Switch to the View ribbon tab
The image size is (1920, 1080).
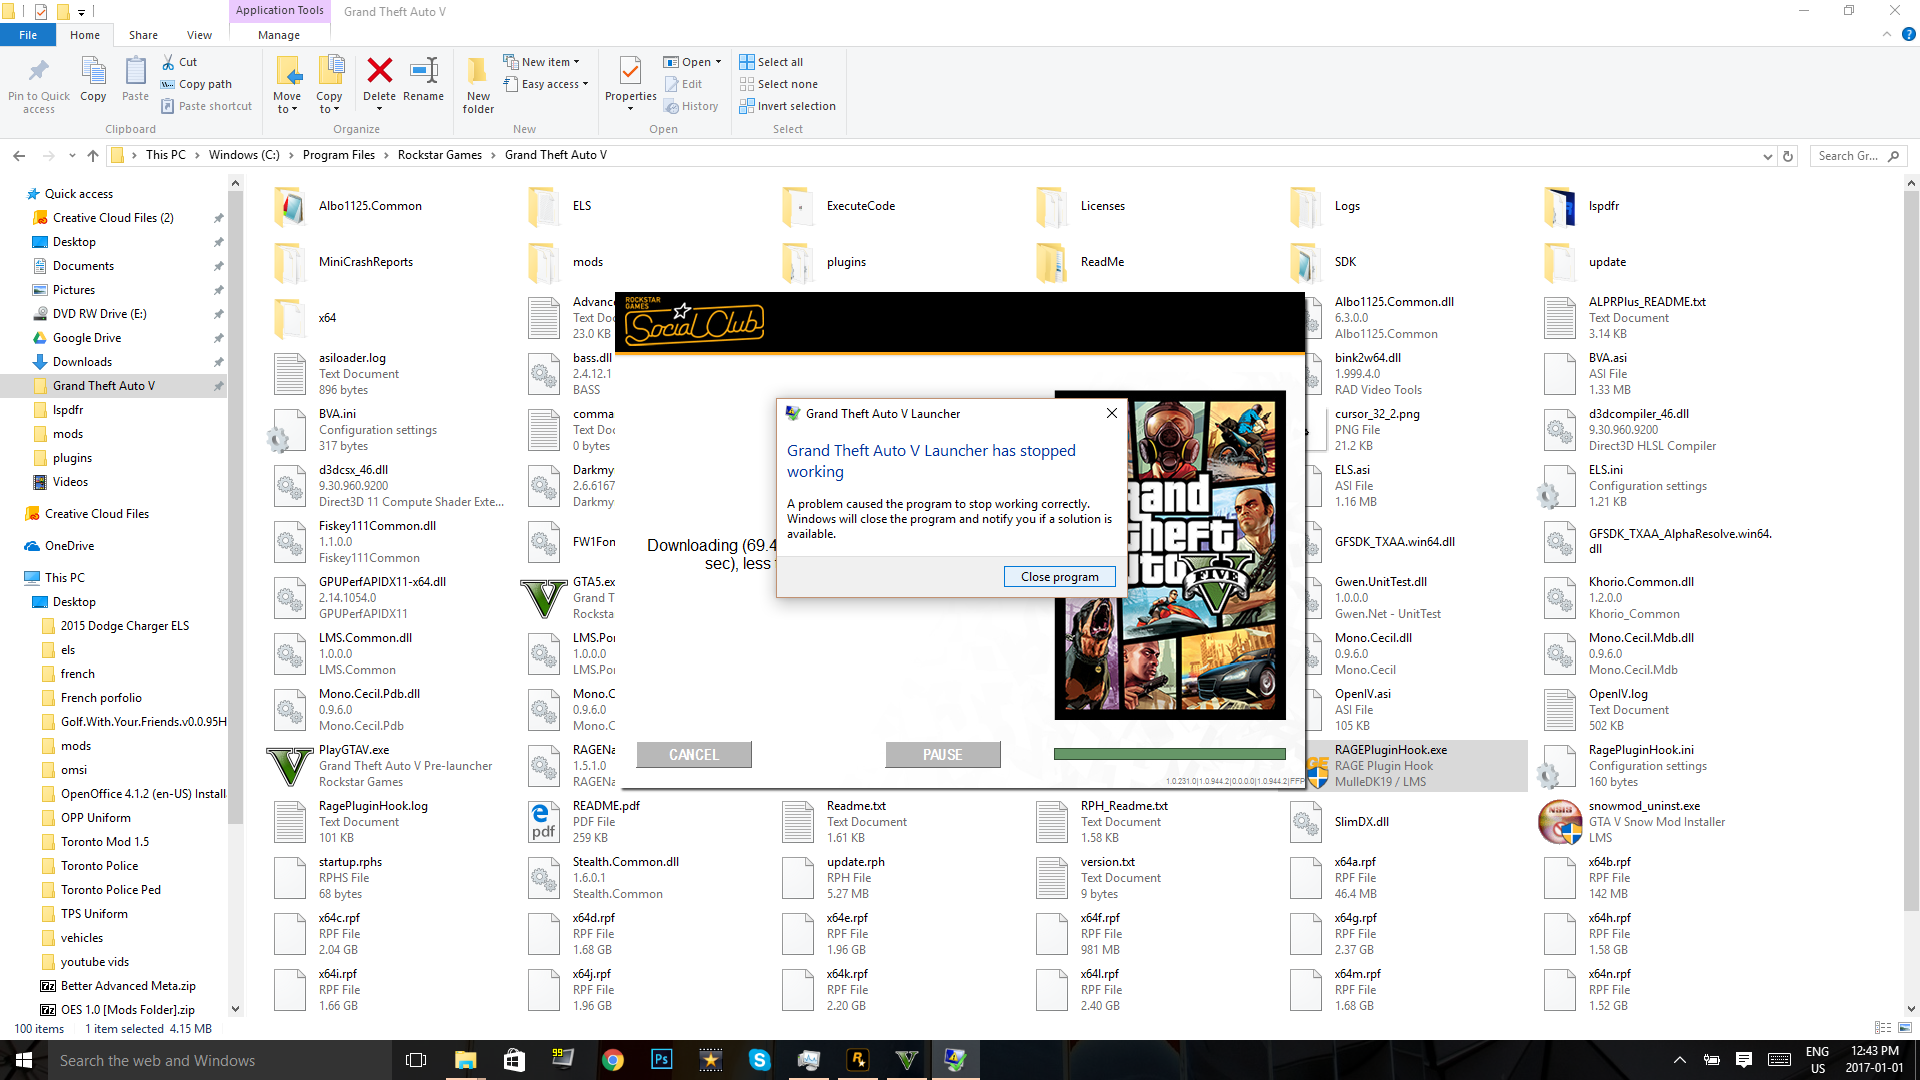pyautogui.click(x=199, y=35)
